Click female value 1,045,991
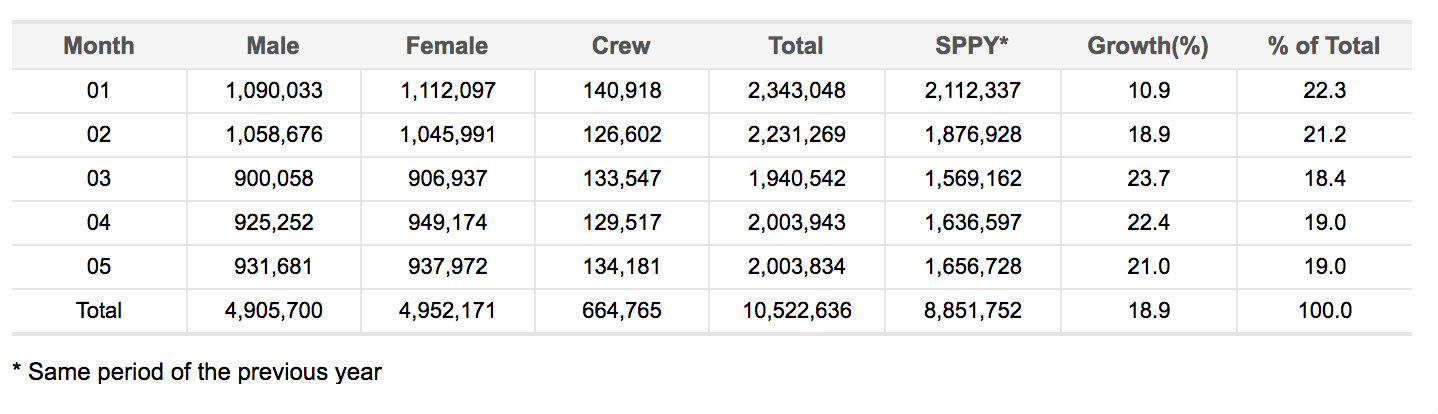Screen dimensions: 1438x414 (x=448, y=135)
